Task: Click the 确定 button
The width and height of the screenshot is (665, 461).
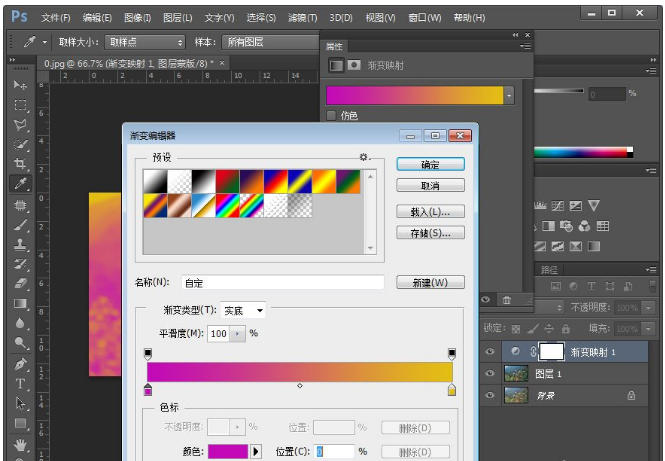Action: pos(430,164)
